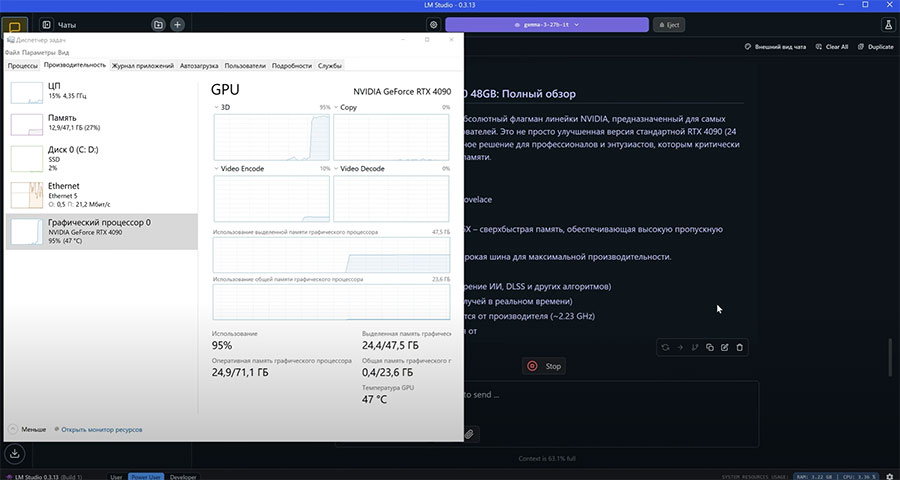
Task: Regenerate the assistant message
Action: tap(665, 347)
